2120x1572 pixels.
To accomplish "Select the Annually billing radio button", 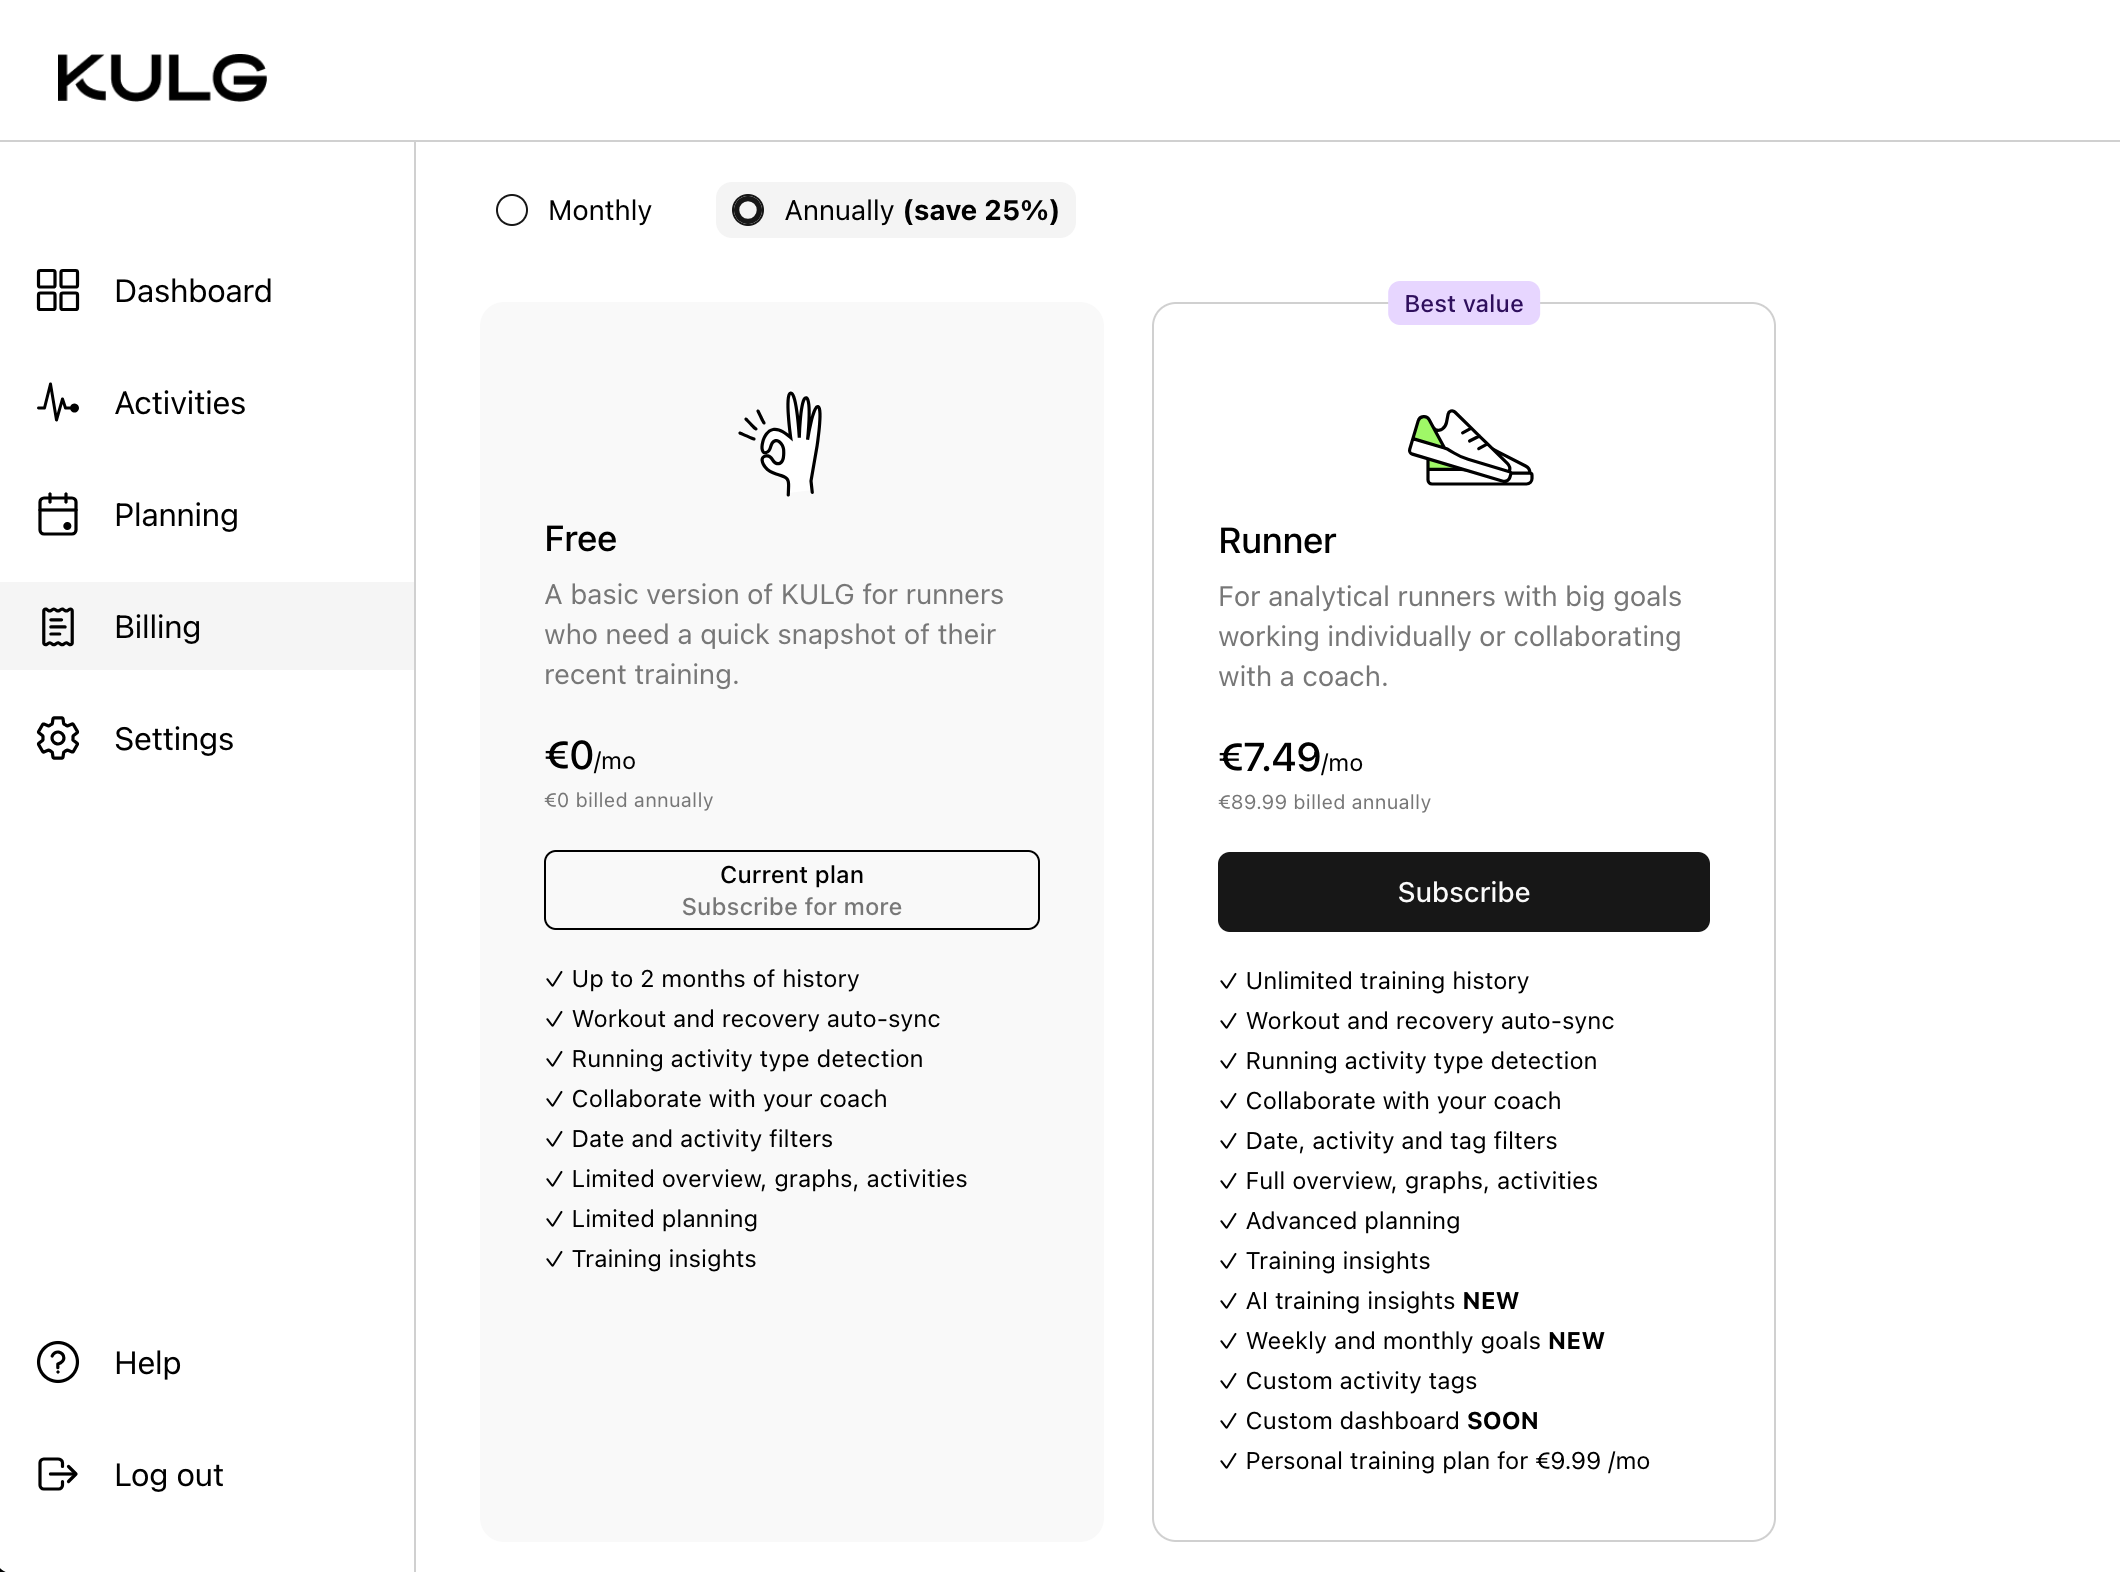I will click(748, 210).
